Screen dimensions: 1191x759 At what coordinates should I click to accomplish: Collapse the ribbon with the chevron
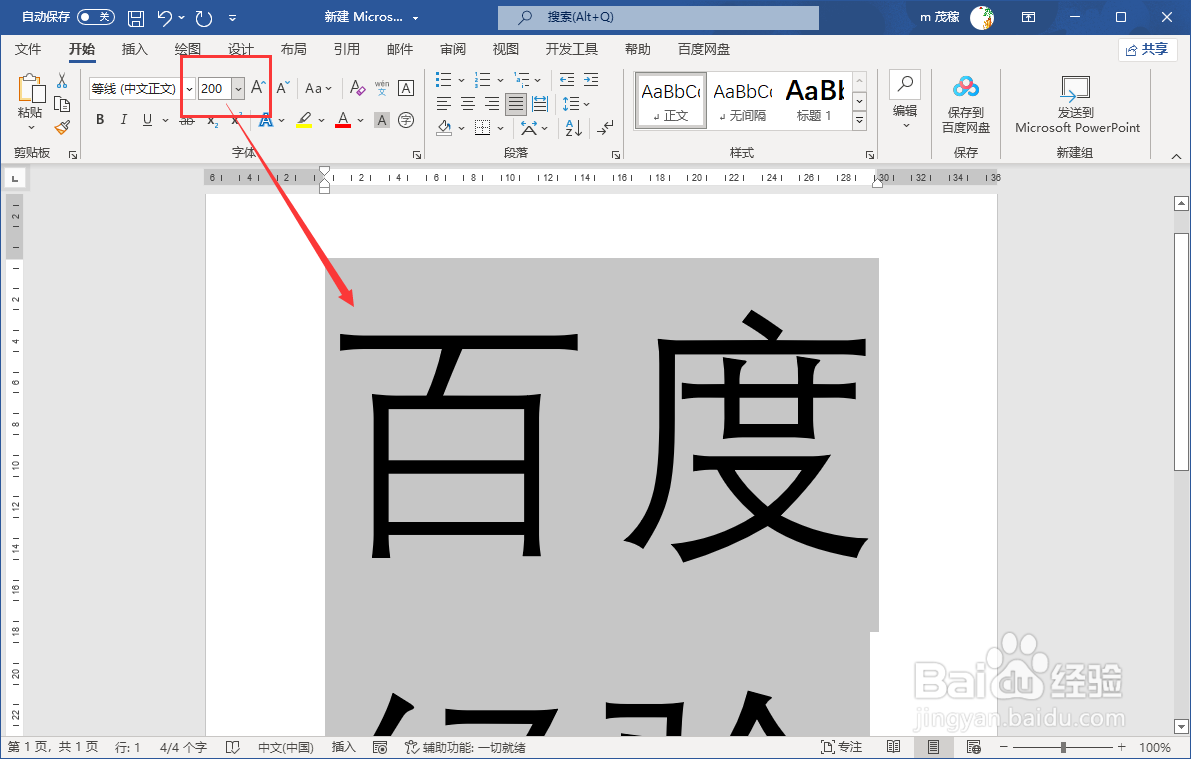[1177, 156]
